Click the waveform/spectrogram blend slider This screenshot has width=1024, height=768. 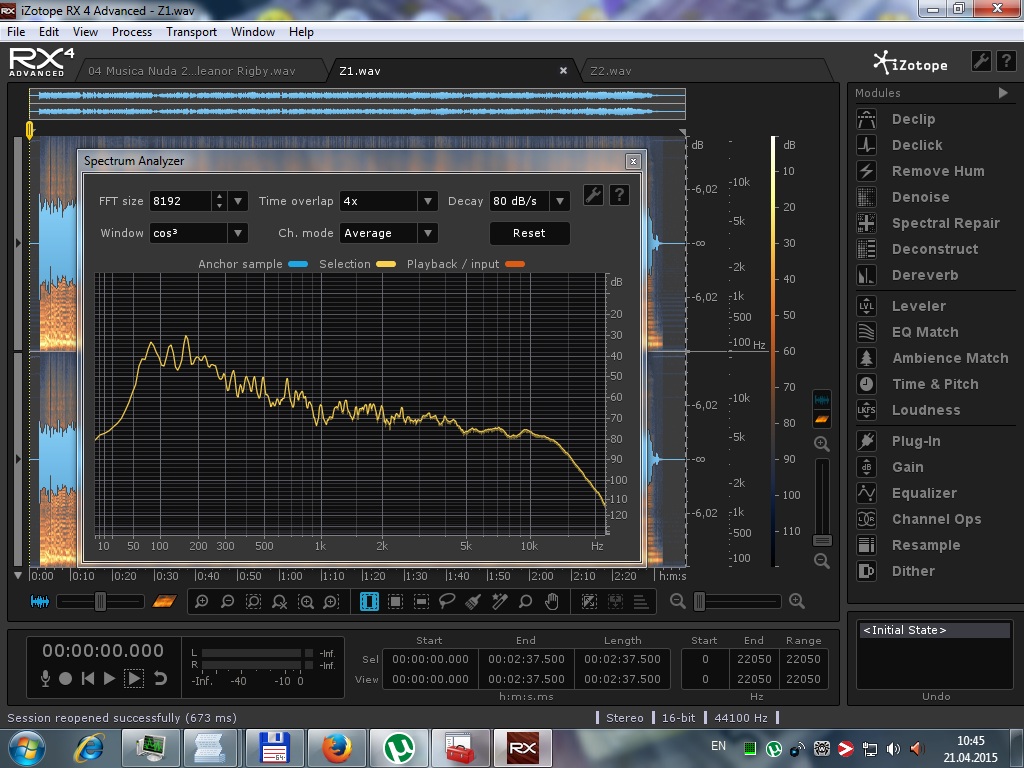(x=101, y=601)
